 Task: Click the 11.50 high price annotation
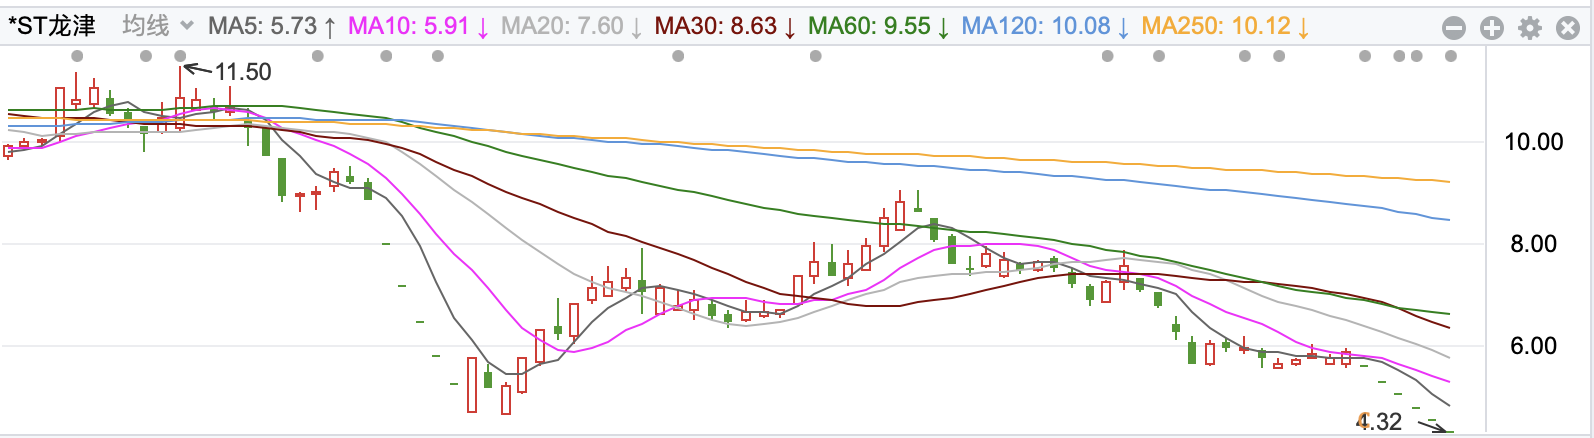click(243, 72)
